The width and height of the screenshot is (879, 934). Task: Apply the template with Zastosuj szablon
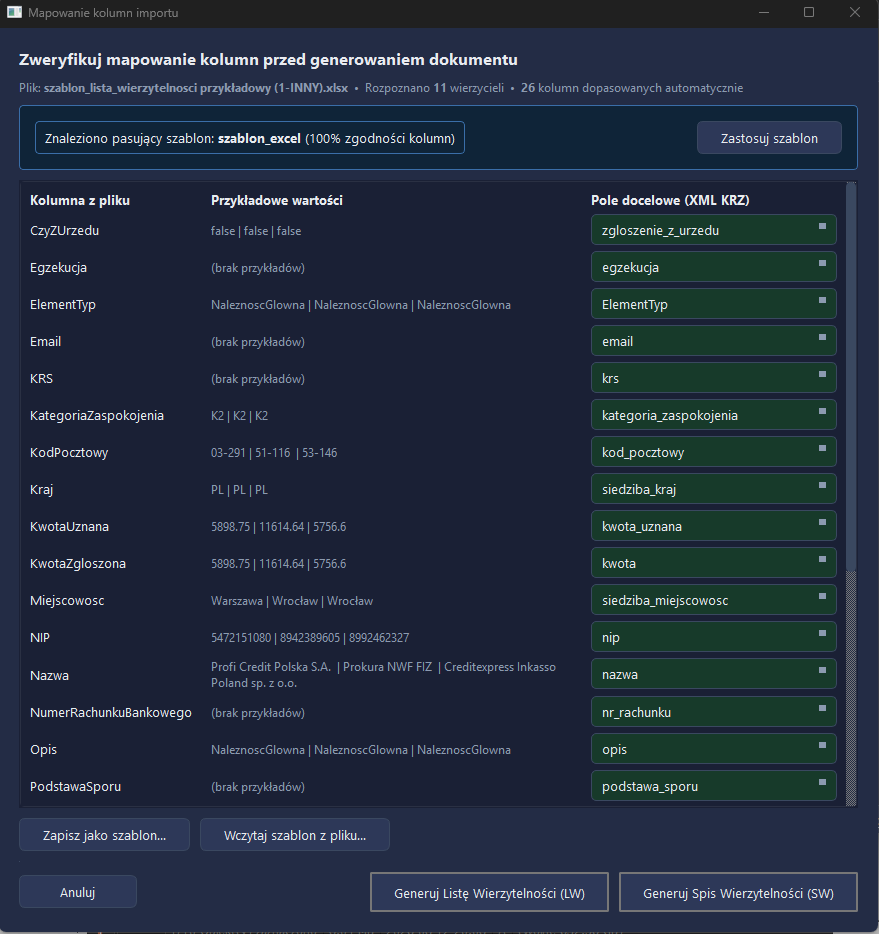[x=769, y=138]
